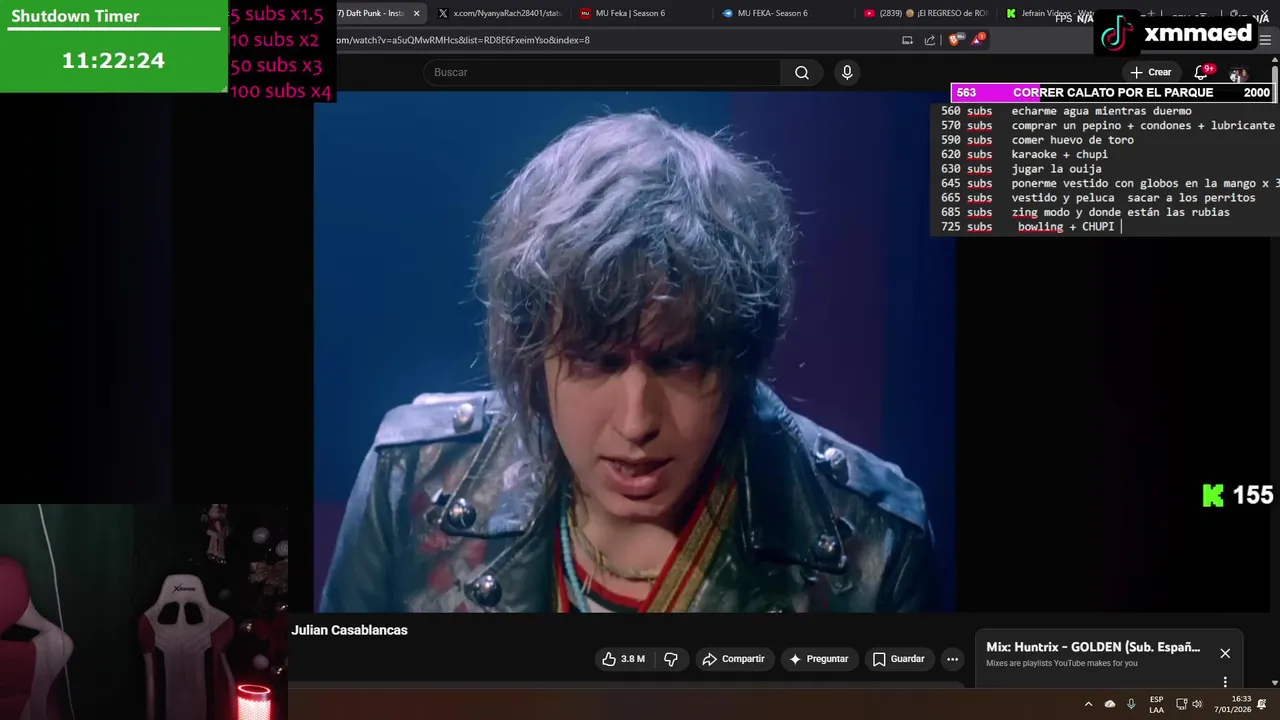
Task: Open the Mix playlist vertical dots menu
Action: click(1225, 682)
